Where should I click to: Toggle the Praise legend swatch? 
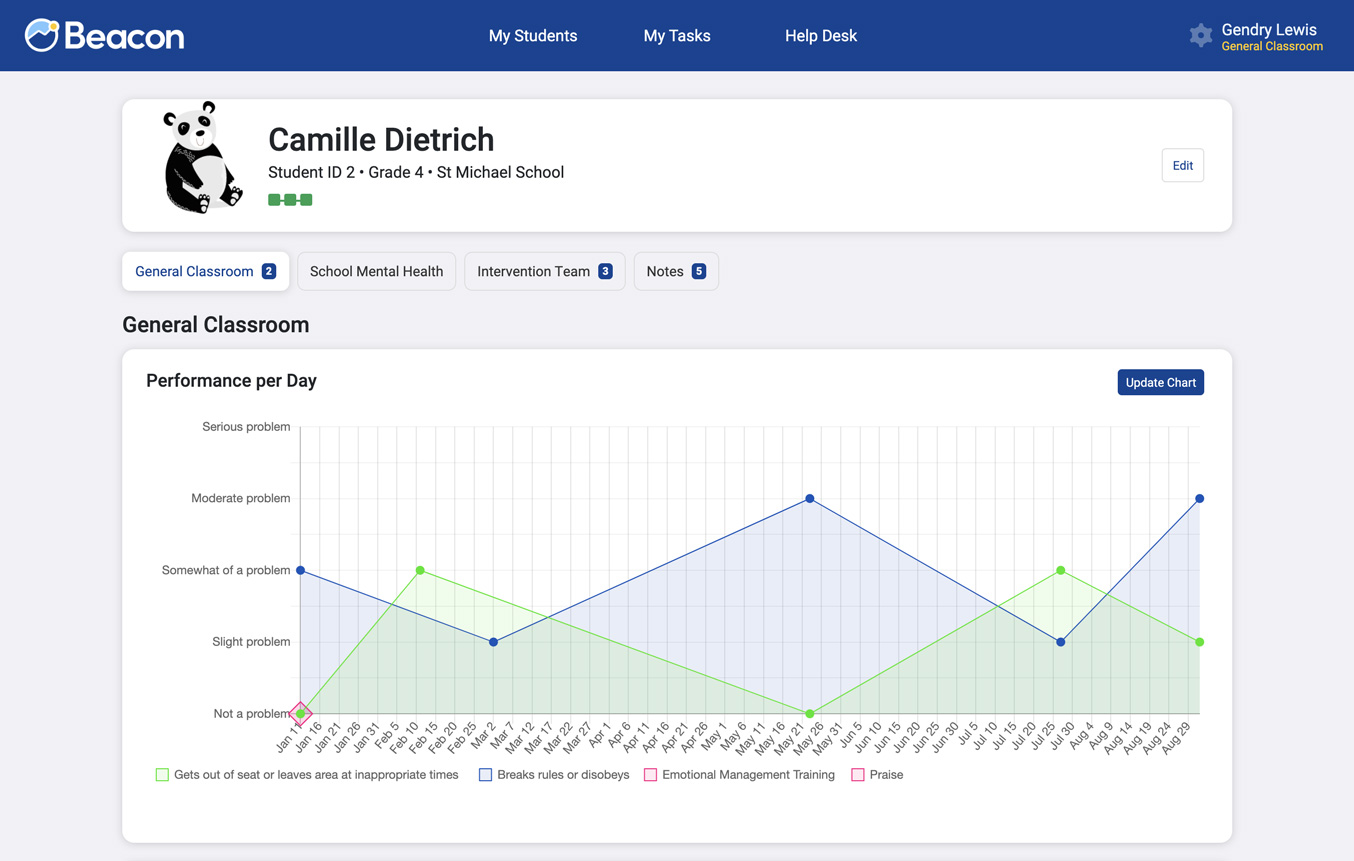[857, 775]
